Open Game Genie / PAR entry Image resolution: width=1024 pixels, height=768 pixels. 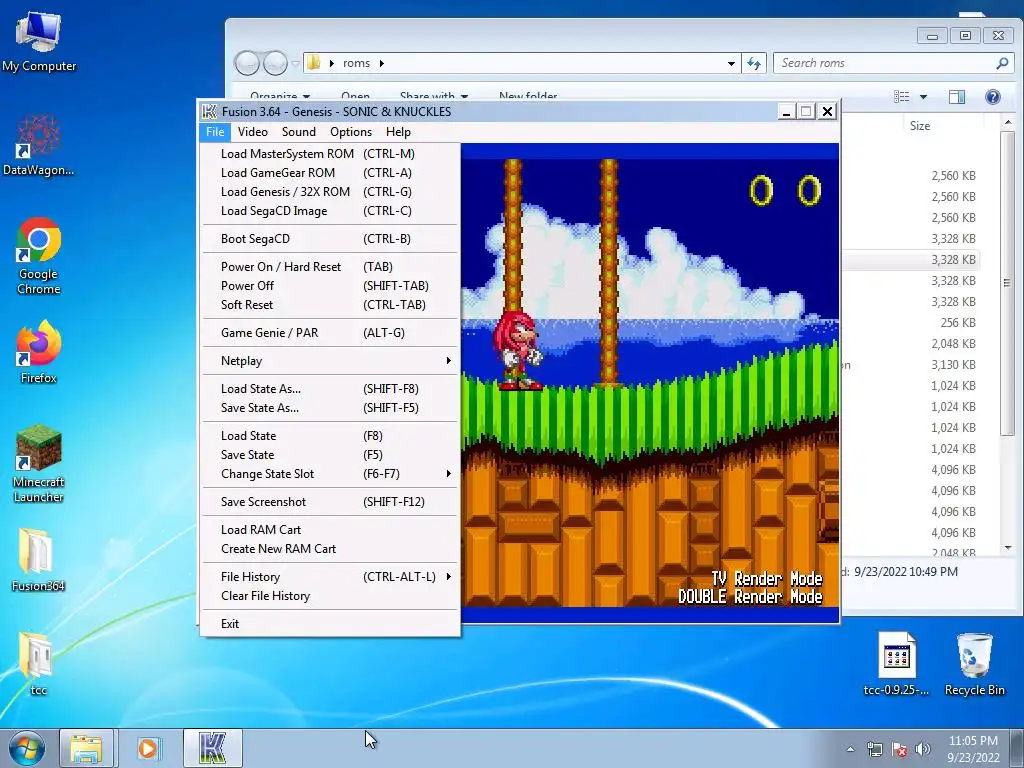[x=330, y=333]
